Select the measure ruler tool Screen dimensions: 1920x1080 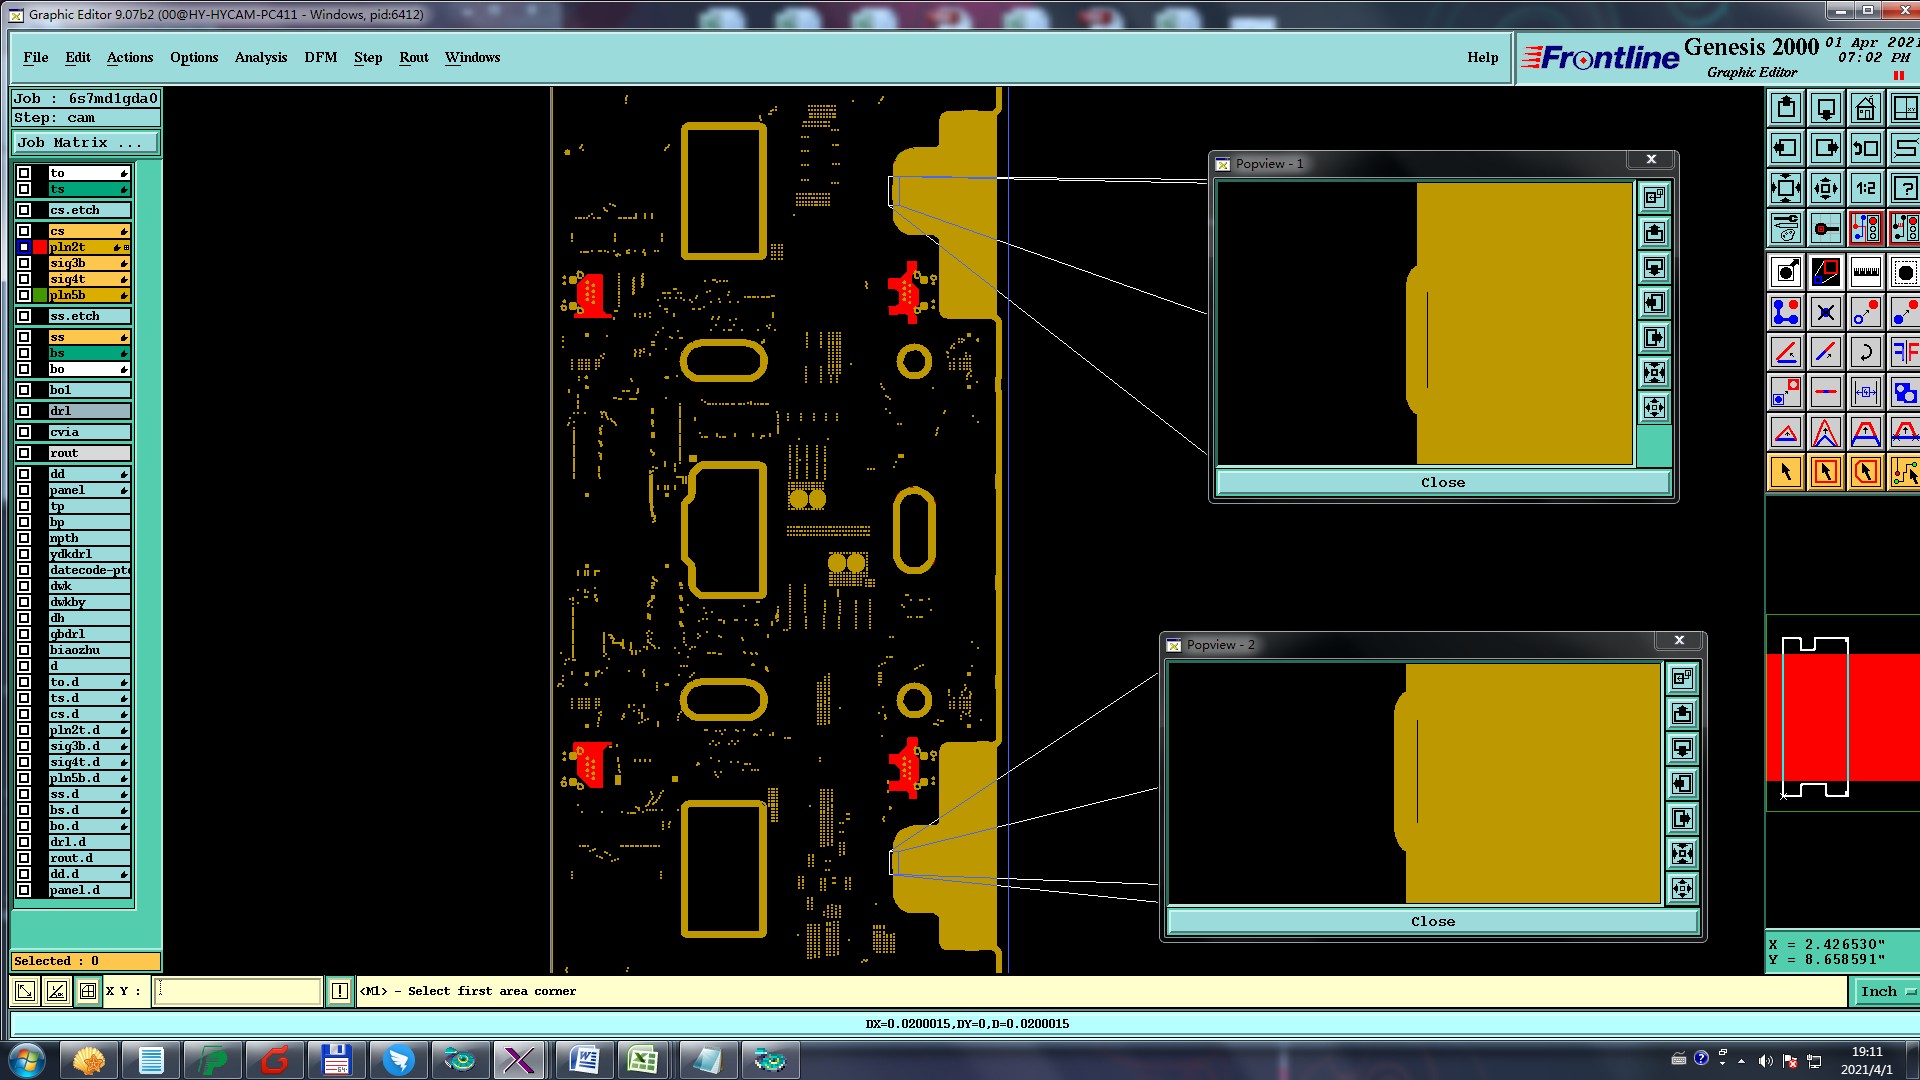point(1865,272)
